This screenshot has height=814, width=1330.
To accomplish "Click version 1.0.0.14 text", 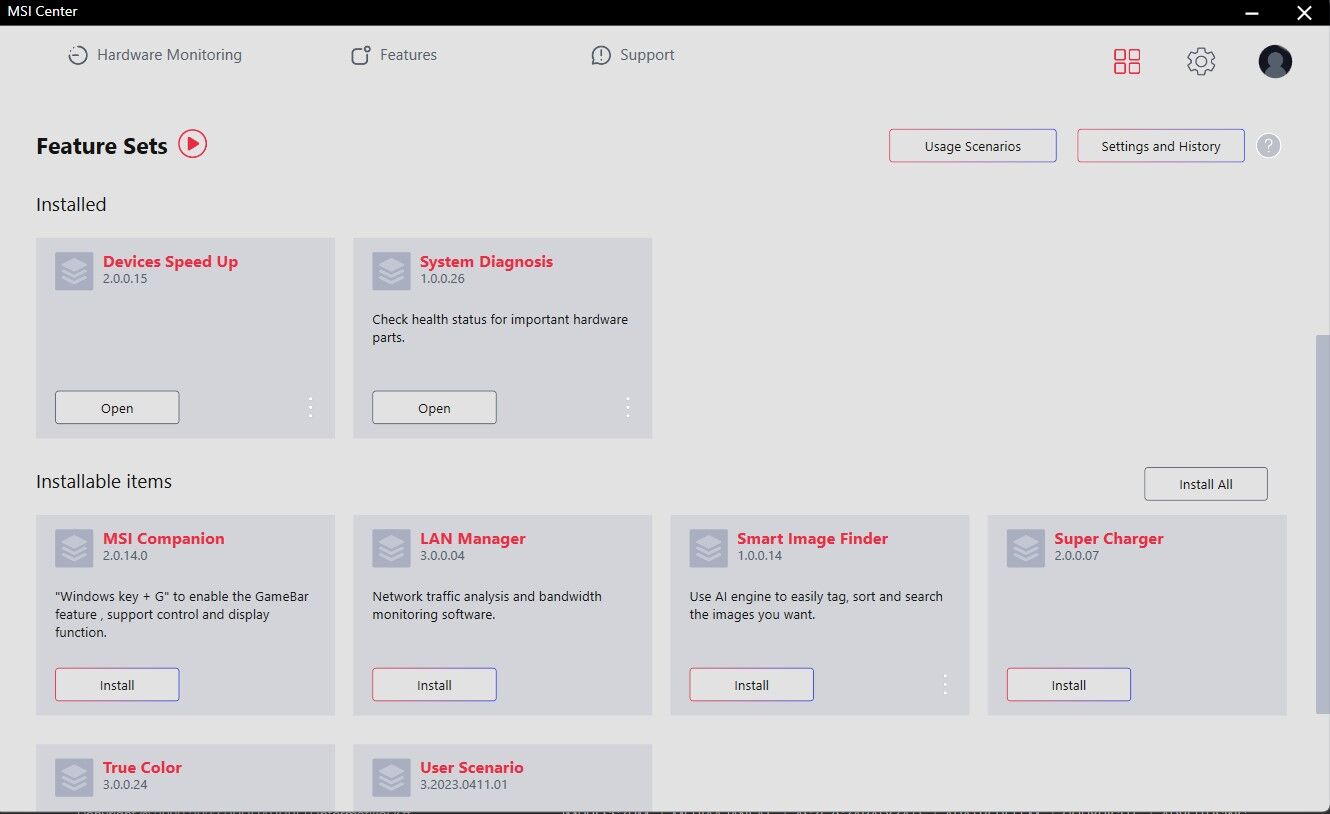I will point(760,556).
